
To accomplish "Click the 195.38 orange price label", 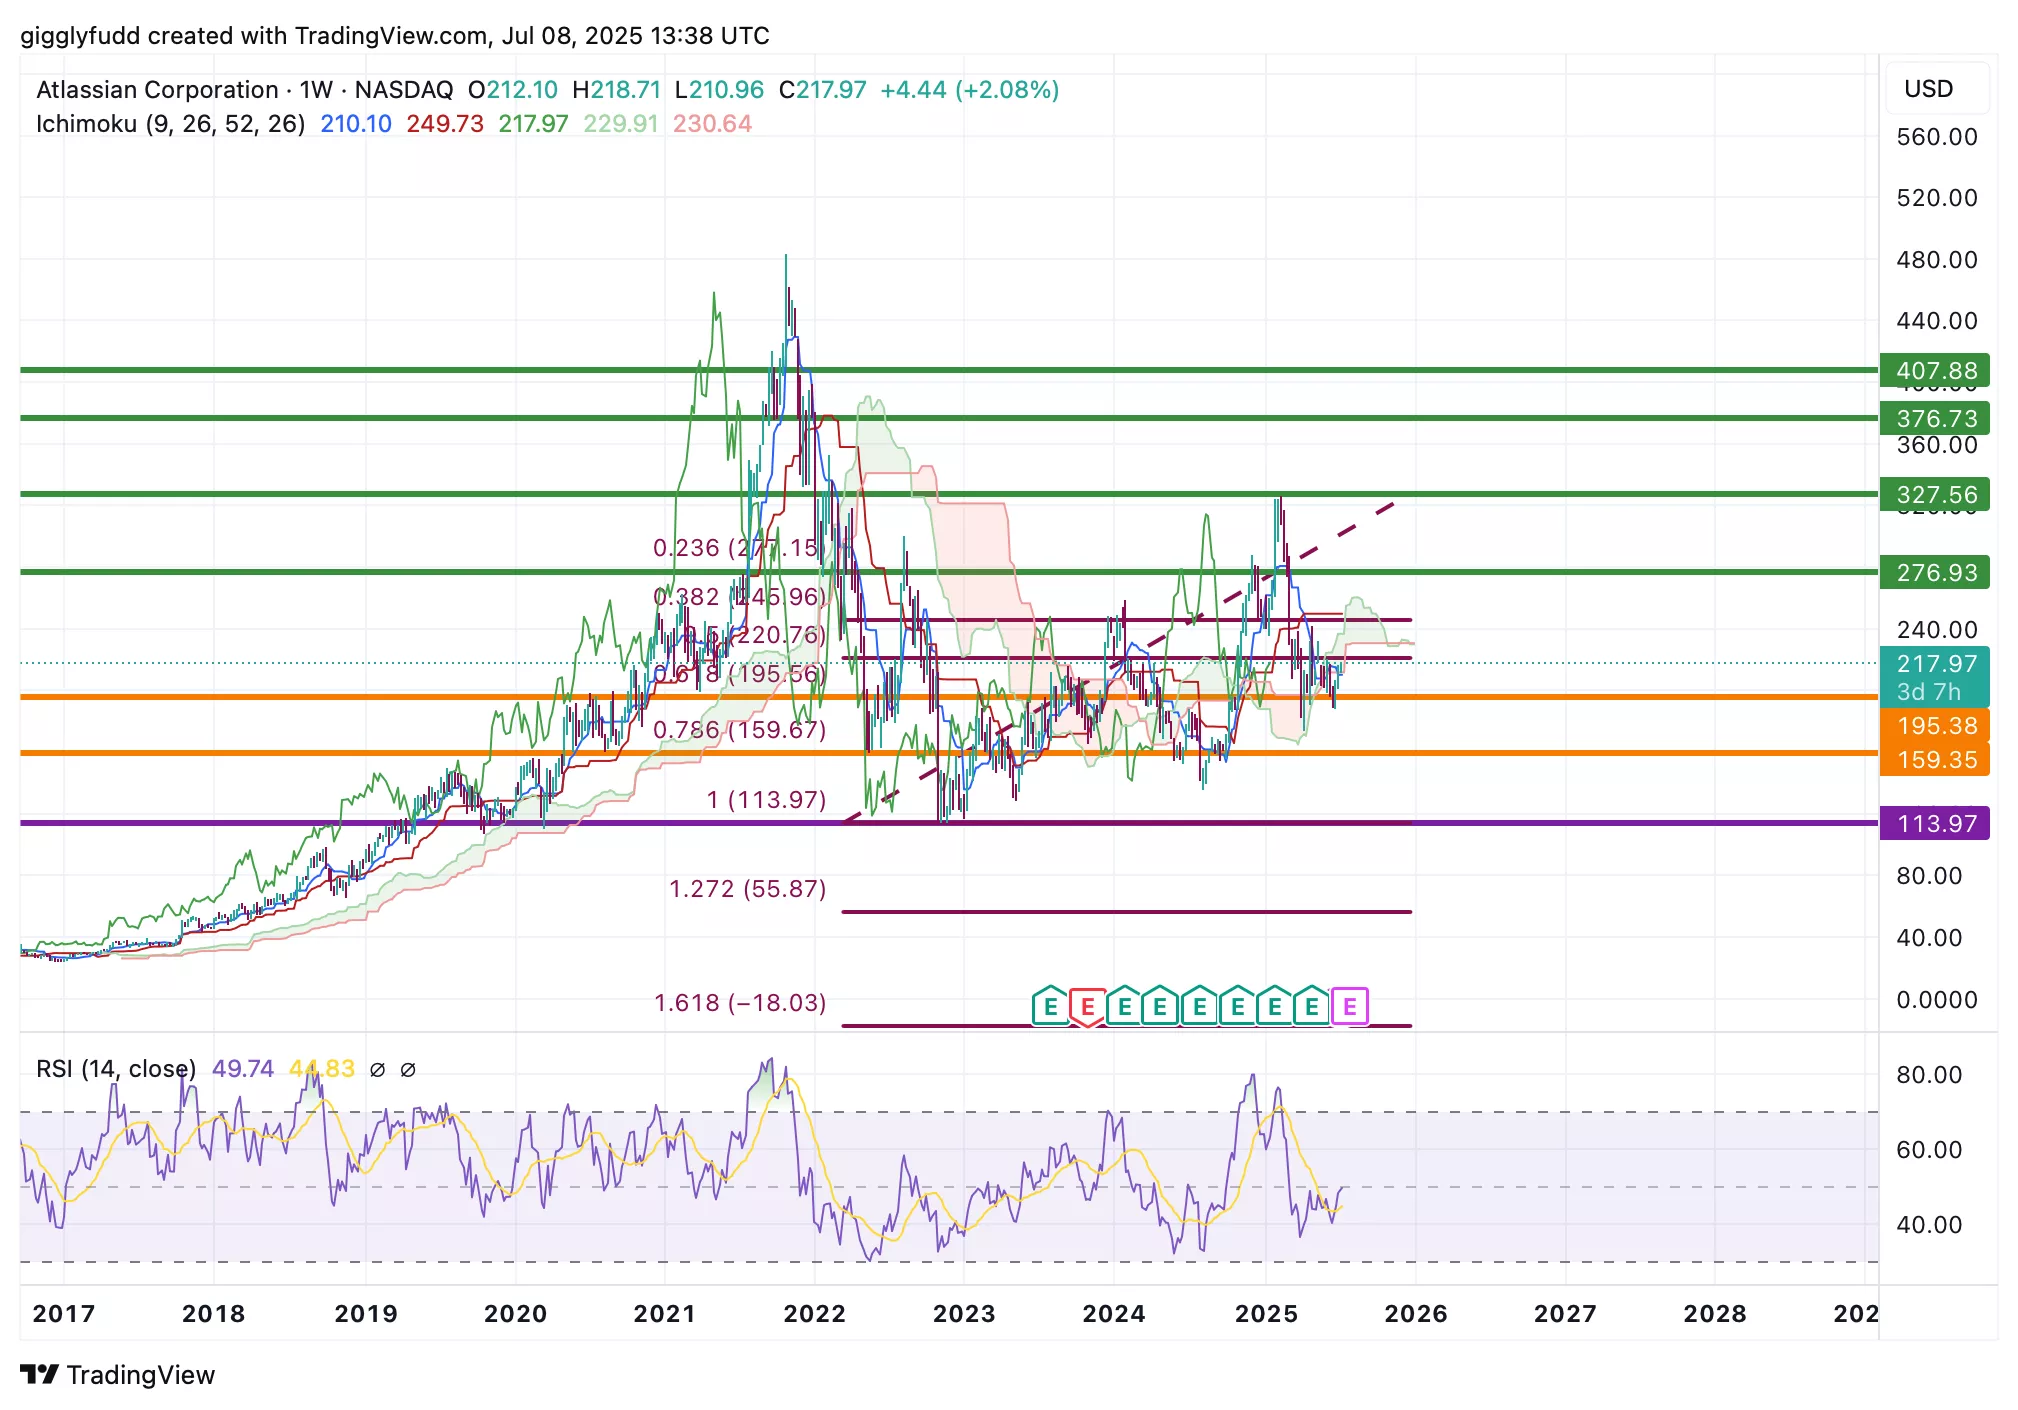I will [x=1935, y=726].
